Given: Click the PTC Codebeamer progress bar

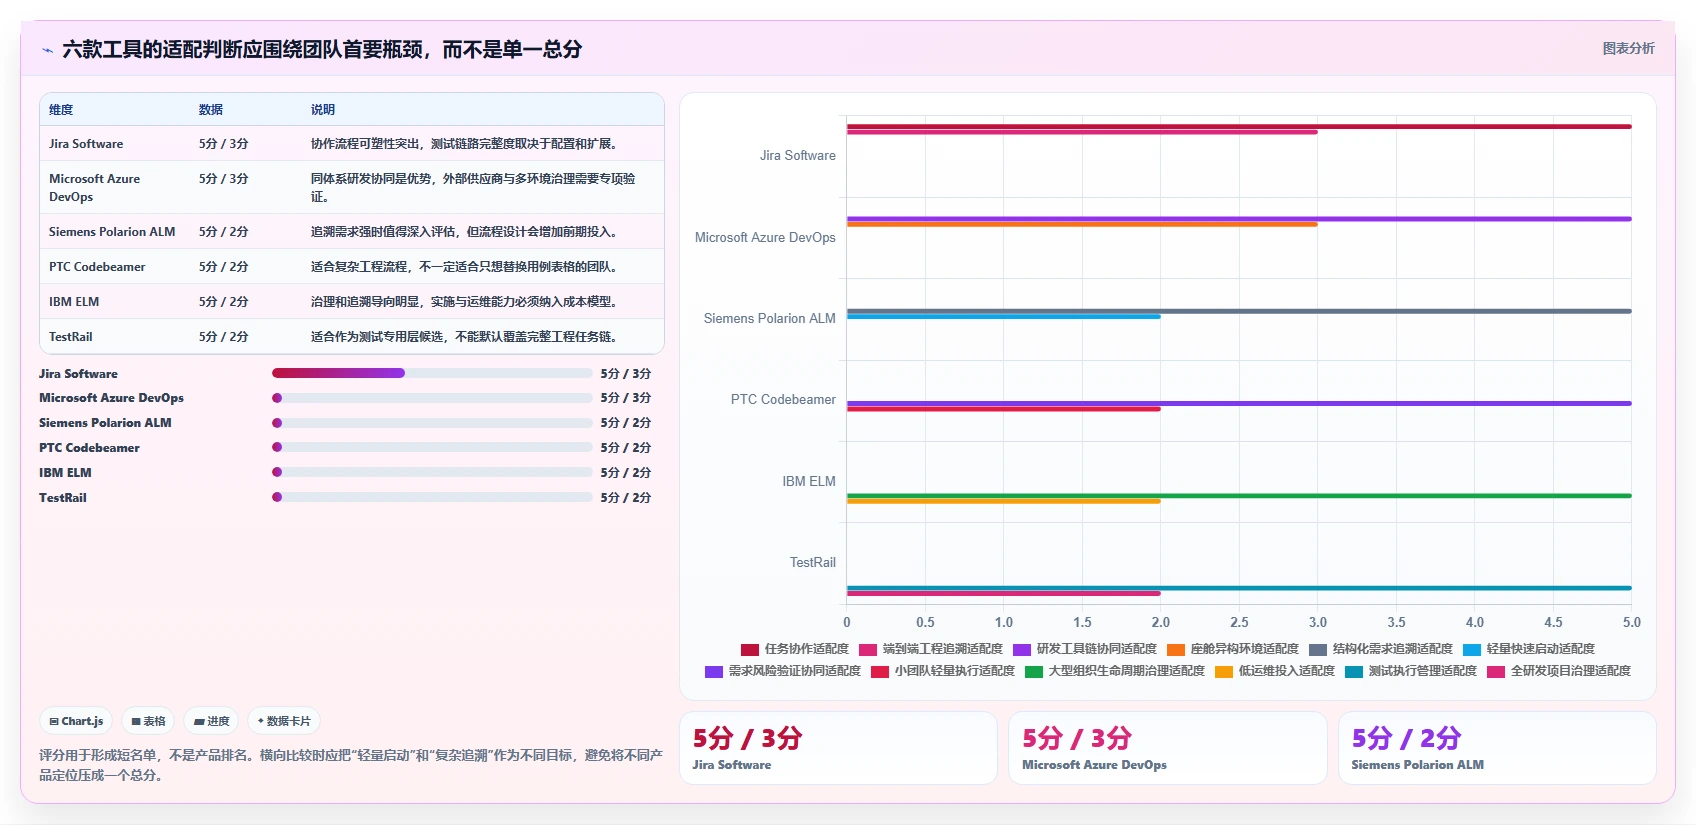Looking at the screenshot, I should pyautogui.click(x=432, y=448).
